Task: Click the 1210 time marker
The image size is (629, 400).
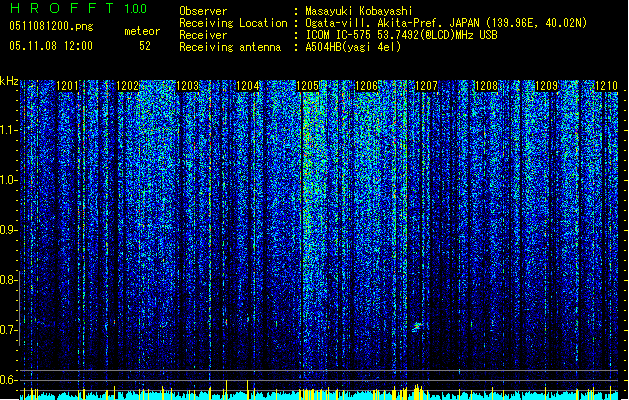Action: click(x=606, y=86)
